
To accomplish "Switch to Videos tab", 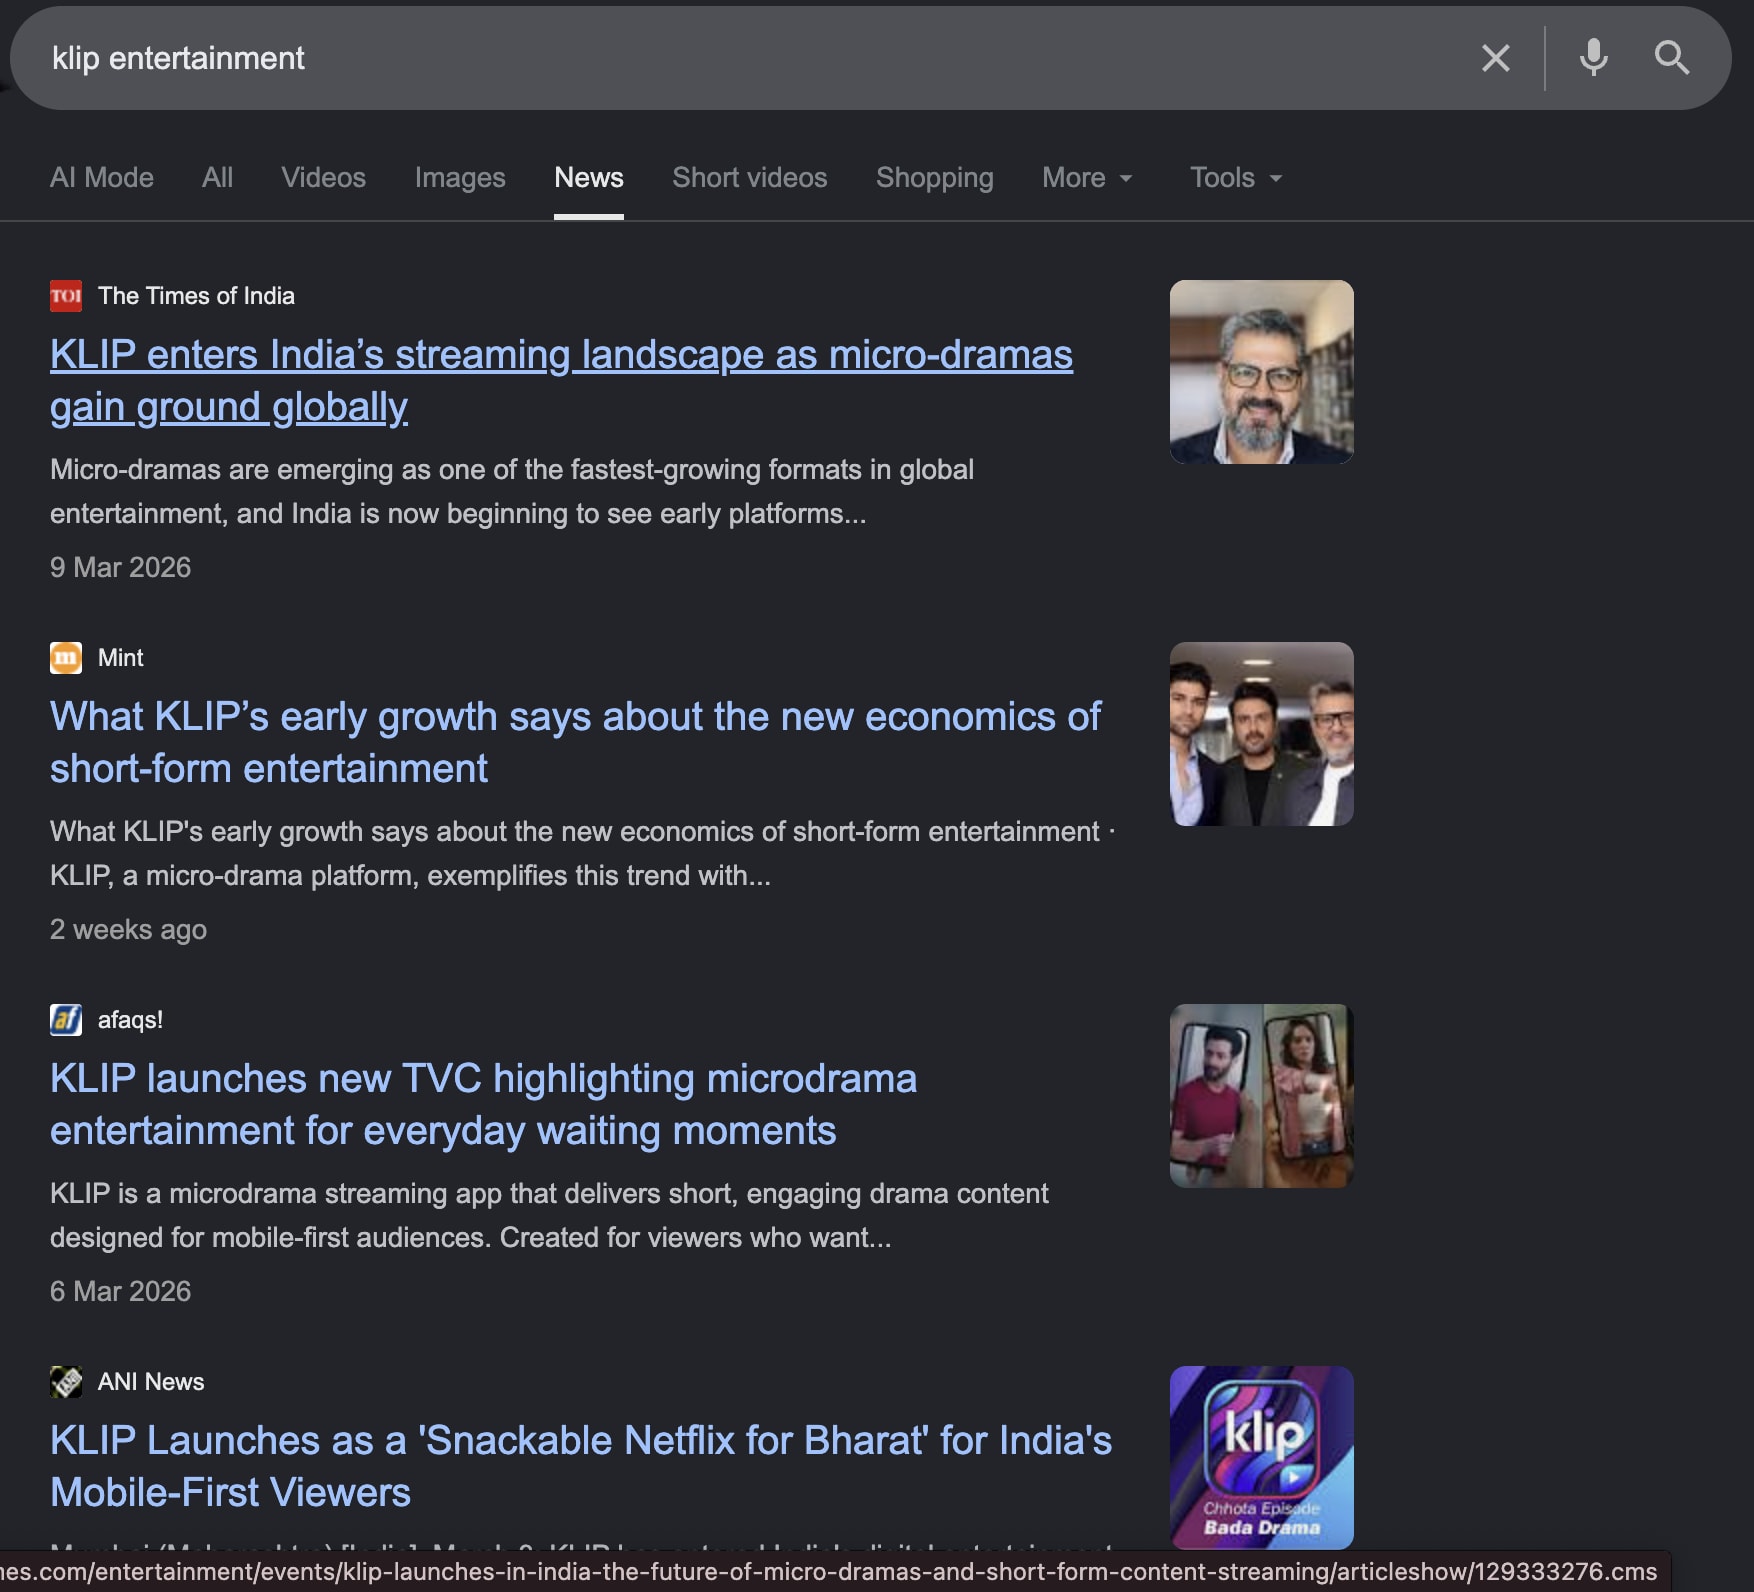I will click(323, 178).
